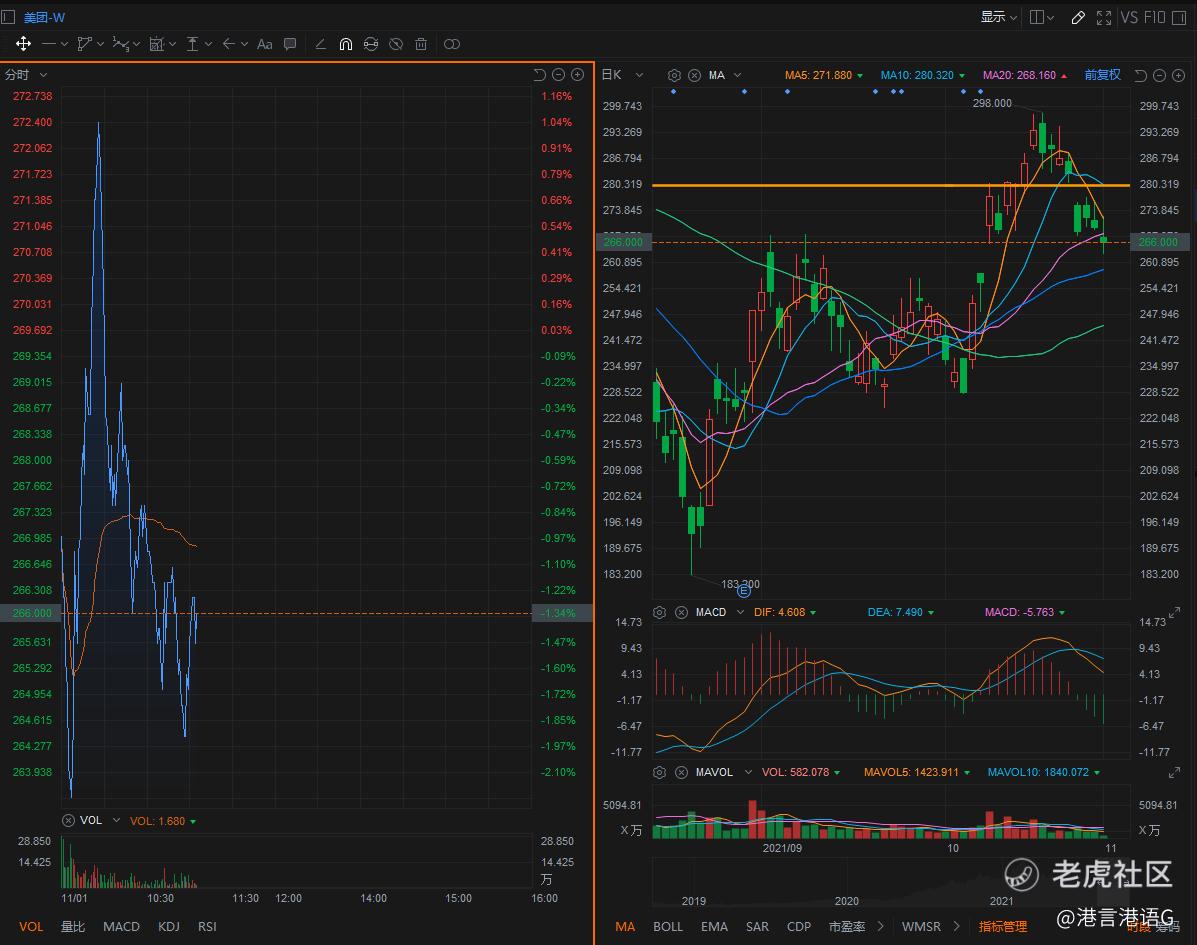Remove the MA indicator with X icon
The width and height of the screenshot is (1197, 945).
point(695,75)
